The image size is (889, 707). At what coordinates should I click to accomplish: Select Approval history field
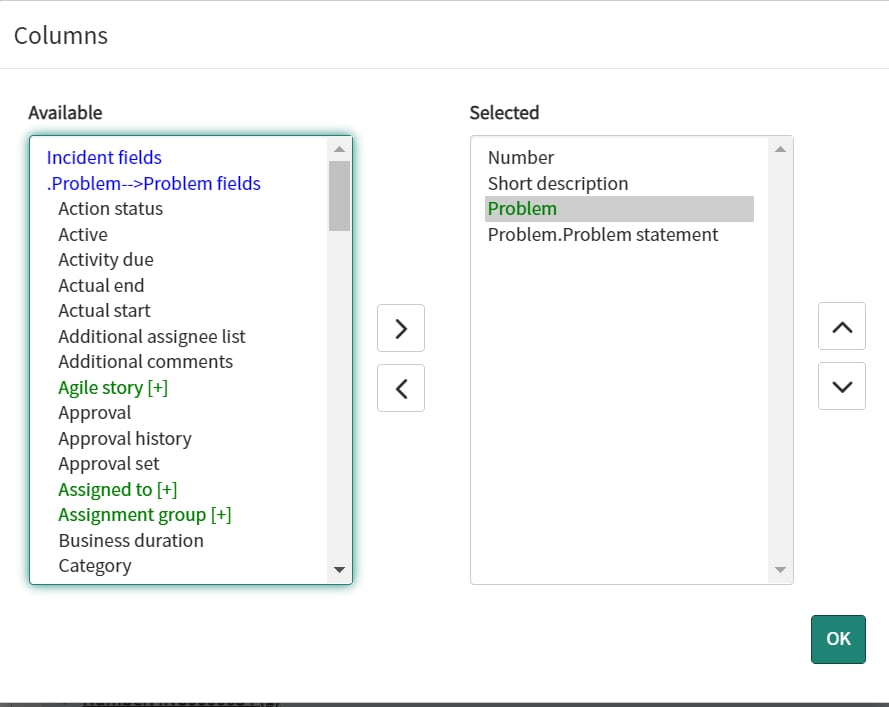tap(124, 438)
